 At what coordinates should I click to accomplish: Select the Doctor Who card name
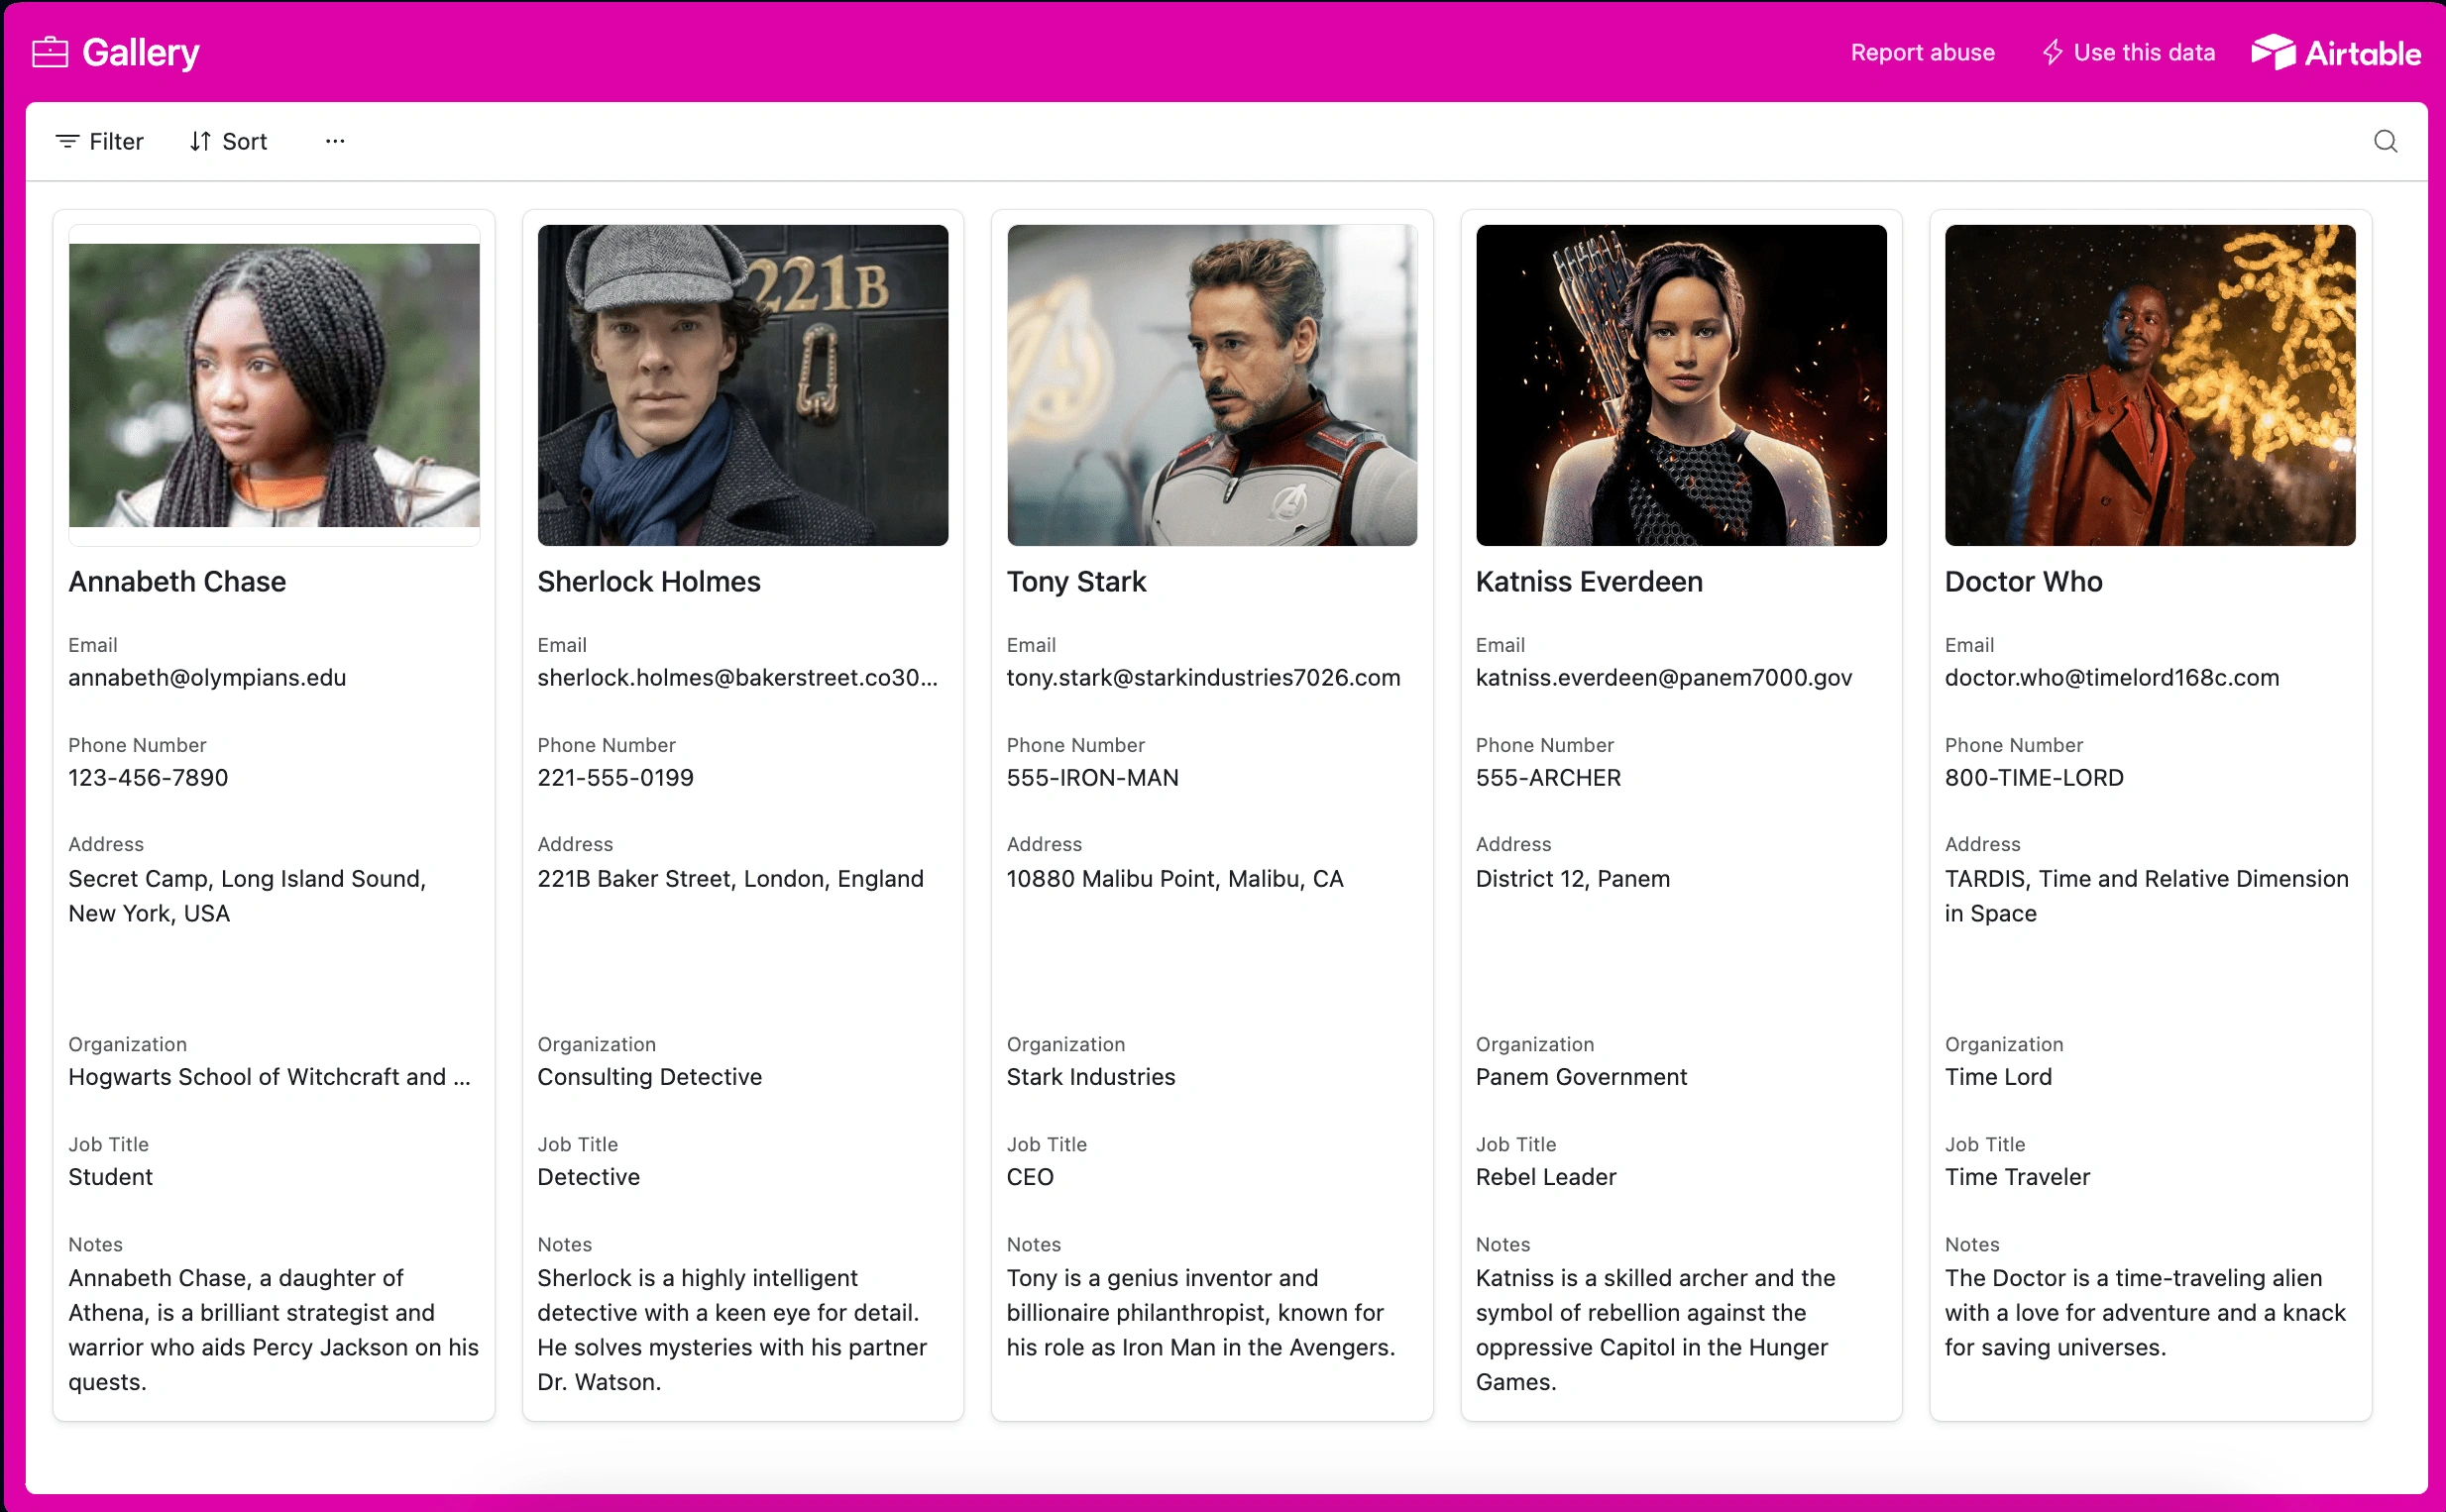2023,581
